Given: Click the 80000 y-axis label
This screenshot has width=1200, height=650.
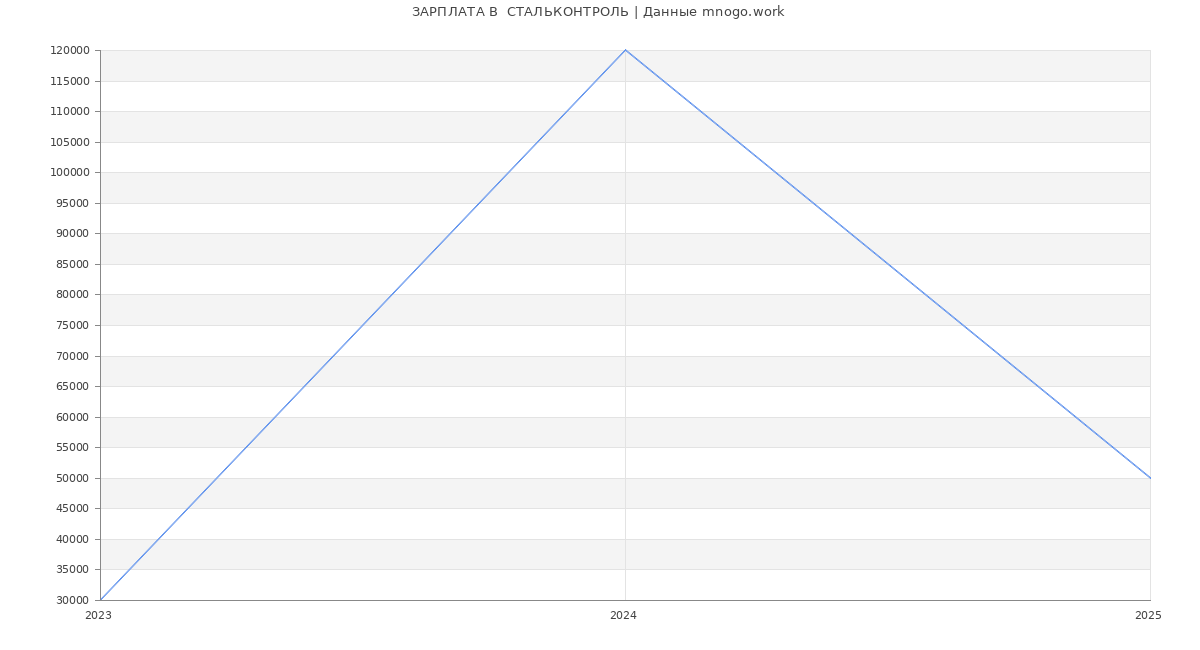Looking at the screenshot, I should point(73,295).
